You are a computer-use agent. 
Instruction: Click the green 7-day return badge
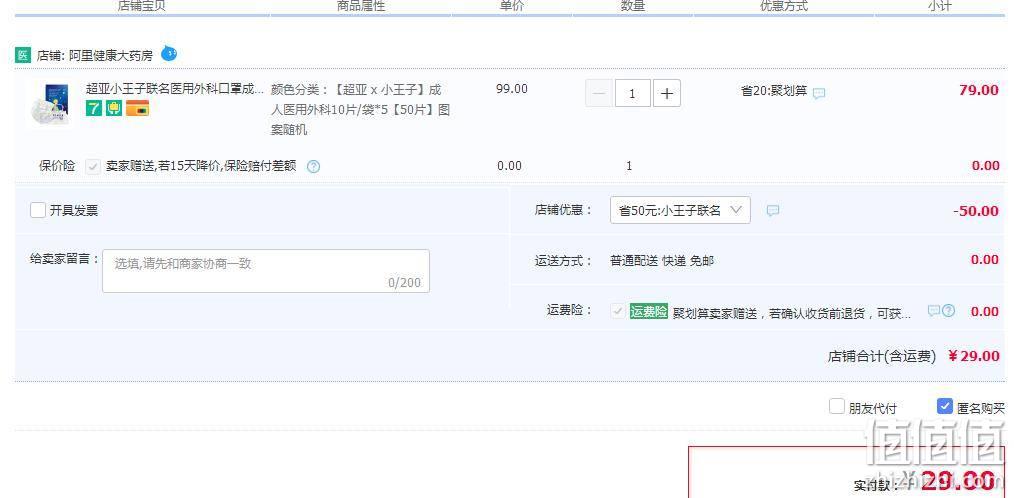pyautogui.click(x=94, y=108)
